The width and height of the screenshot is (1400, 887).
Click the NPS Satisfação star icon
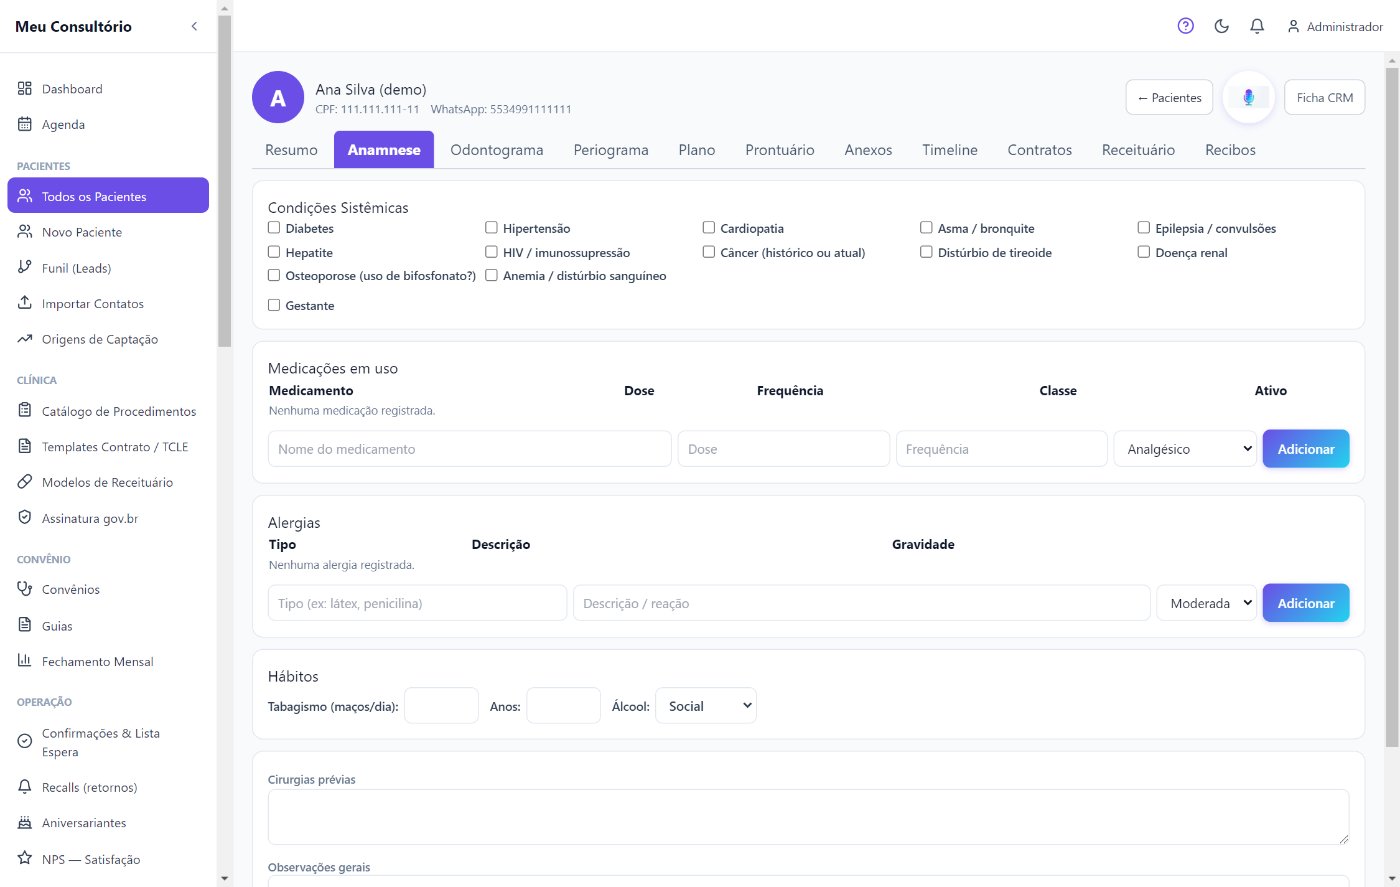coord(25,859)
